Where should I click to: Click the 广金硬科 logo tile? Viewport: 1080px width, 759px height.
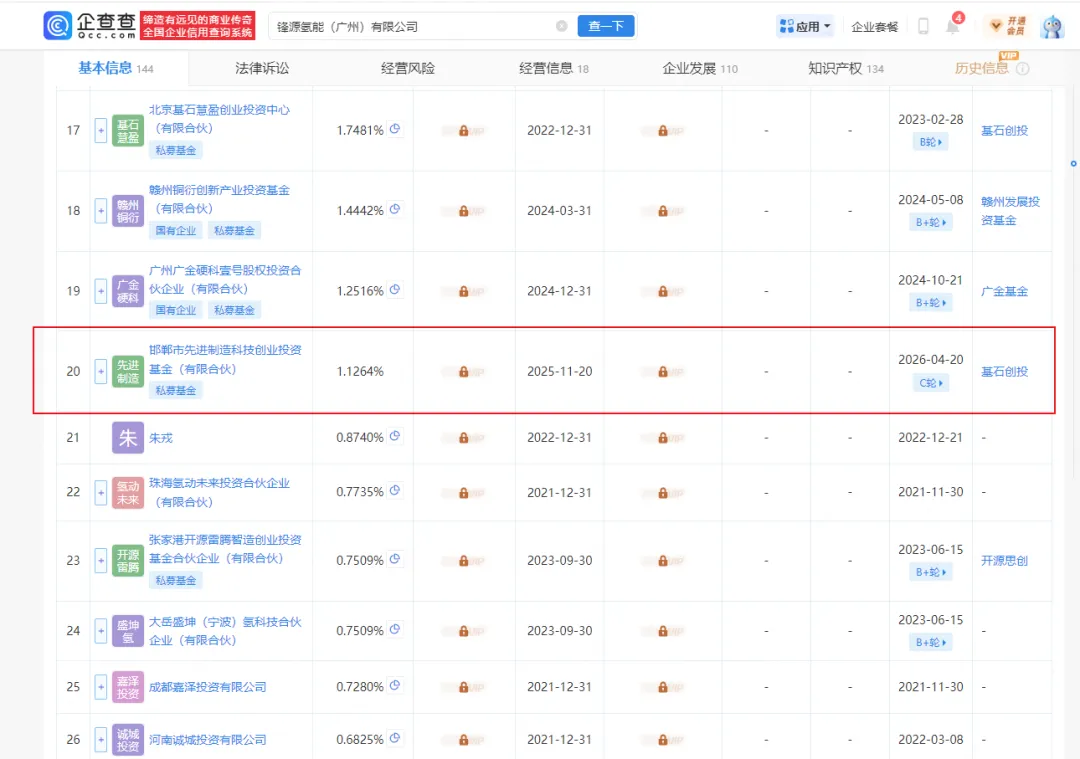(x=127, y=291)
